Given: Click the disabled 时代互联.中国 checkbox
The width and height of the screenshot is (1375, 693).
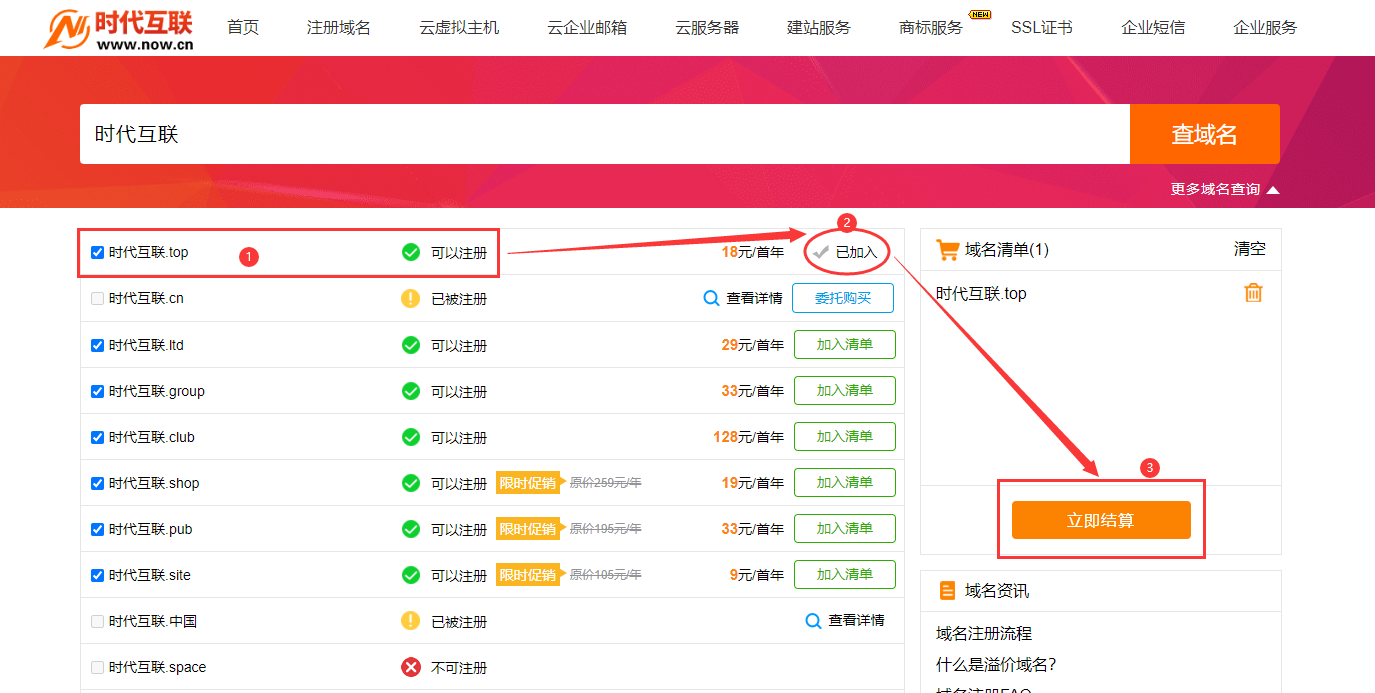Looking at the screenshot, I should 97,621.
